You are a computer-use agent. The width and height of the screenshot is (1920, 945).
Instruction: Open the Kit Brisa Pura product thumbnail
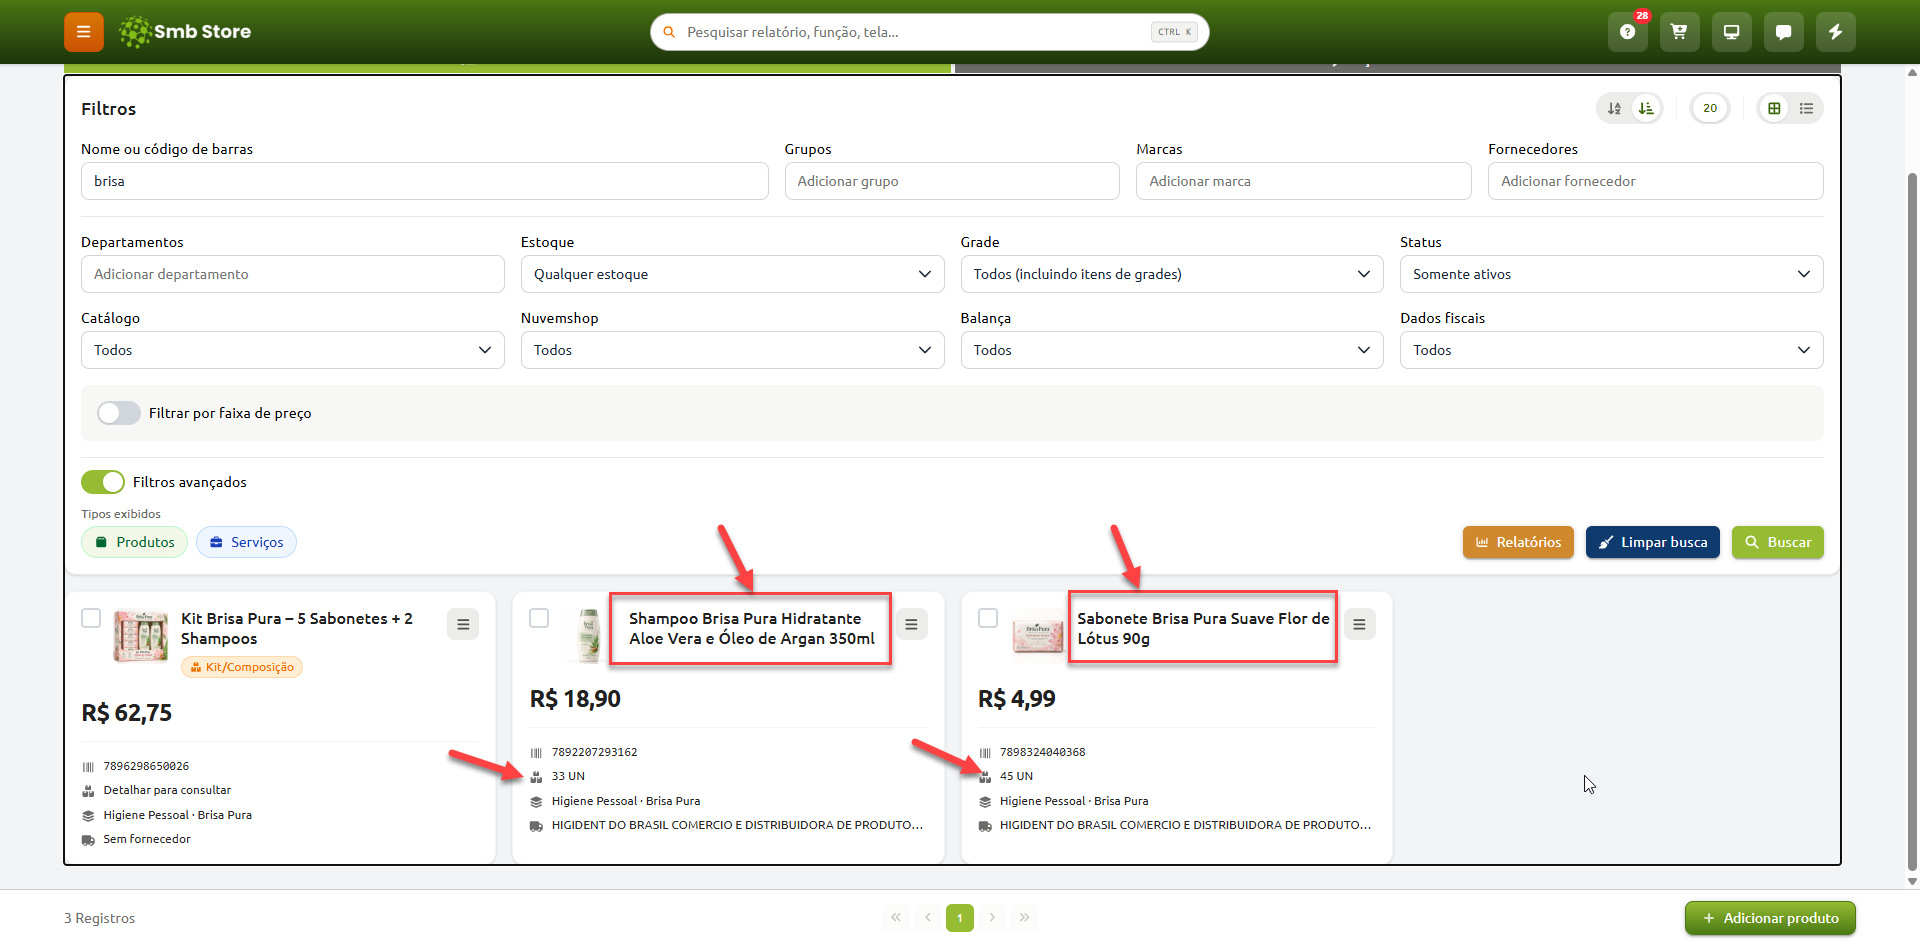(141, 636)
